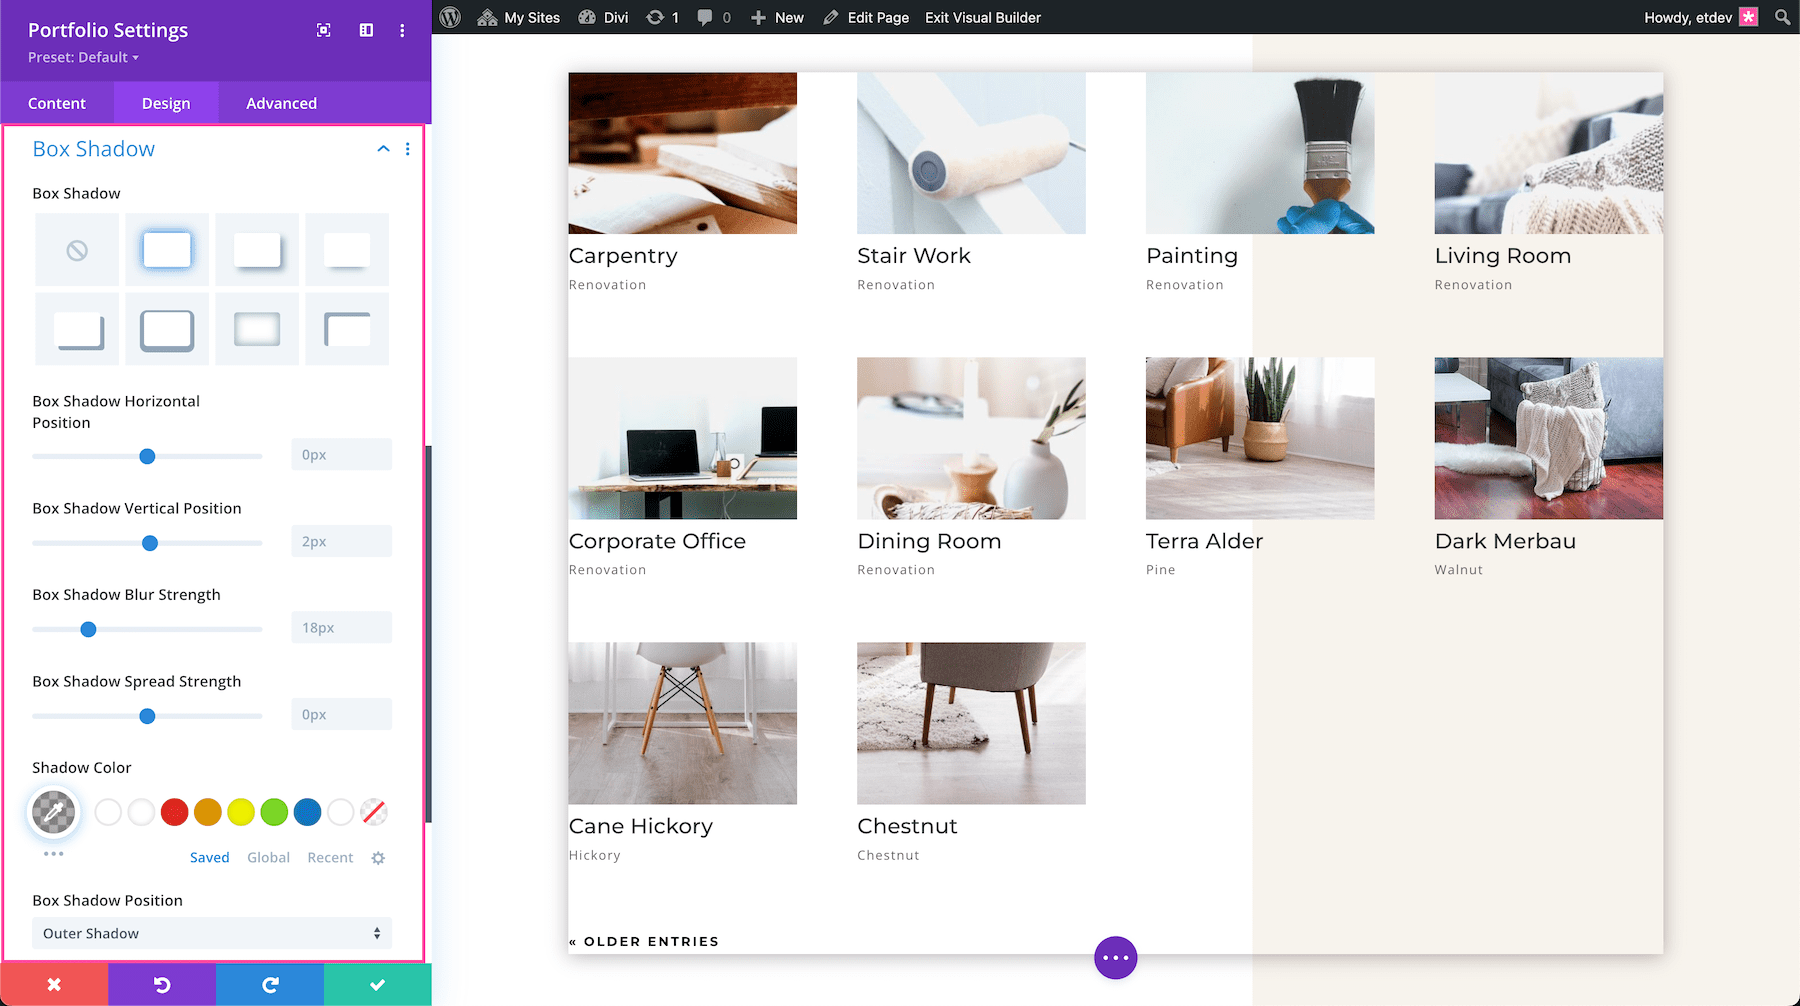Select the red shadow color swatch
Screen dimensions: 1800x1006
(x=174, y=812)
